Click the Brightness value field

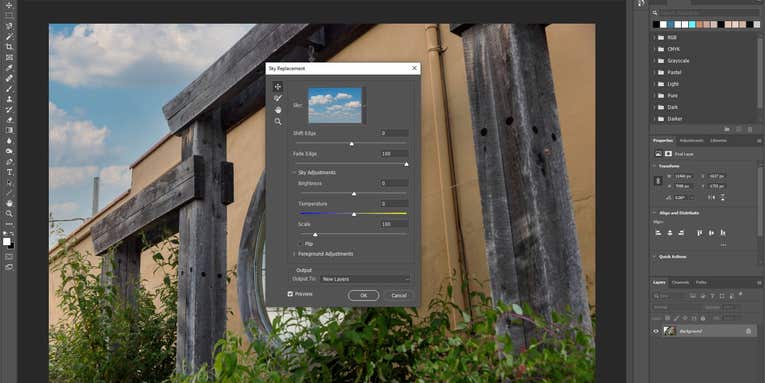[394, 183]
